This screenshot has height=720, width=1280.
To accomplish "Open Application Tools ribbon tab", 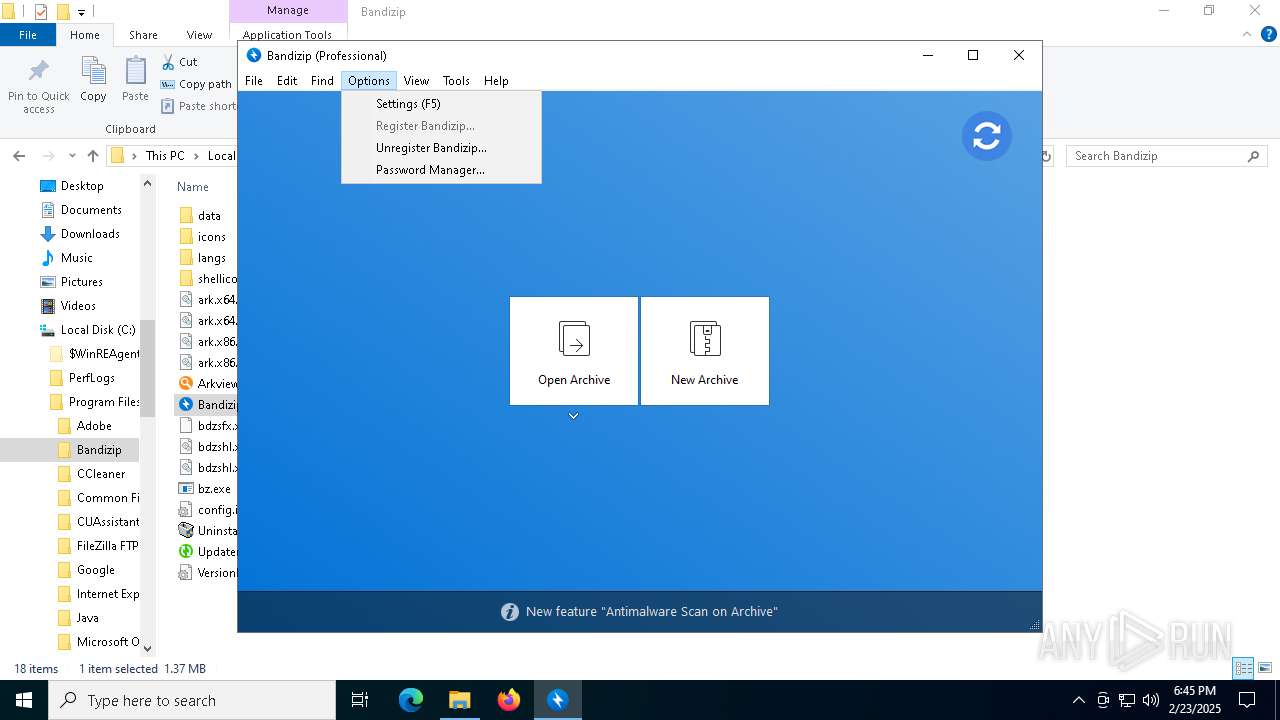I will click(287, 35).
